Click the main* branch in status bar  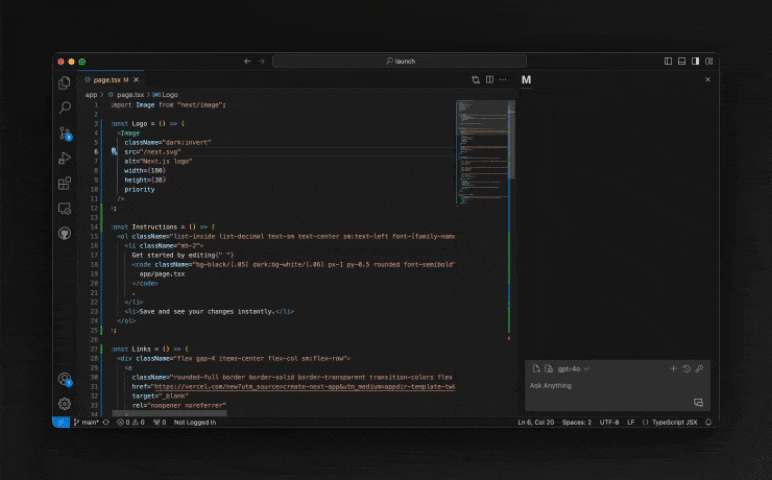pos(86,422)
